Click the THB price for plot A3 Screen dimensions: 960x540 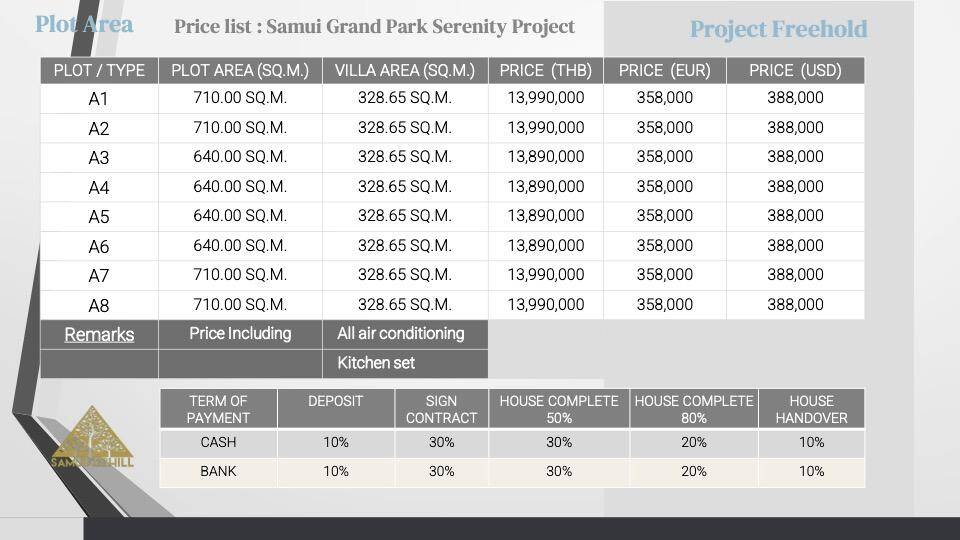[x=546, y=157]
